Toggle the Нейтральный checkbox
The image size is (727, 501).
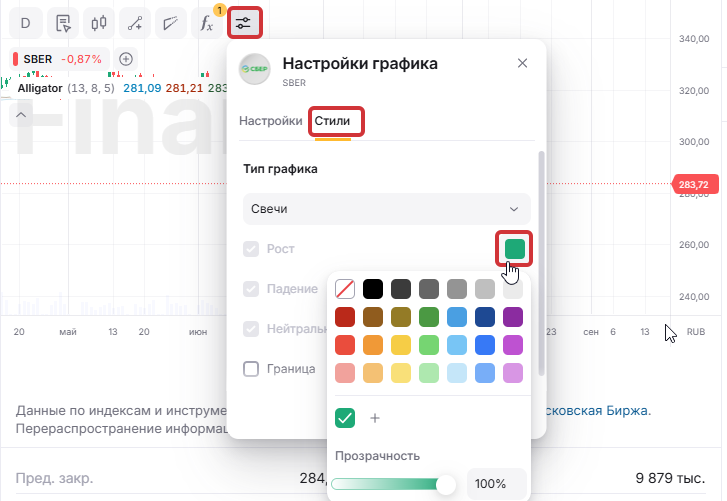coord(251,329)
